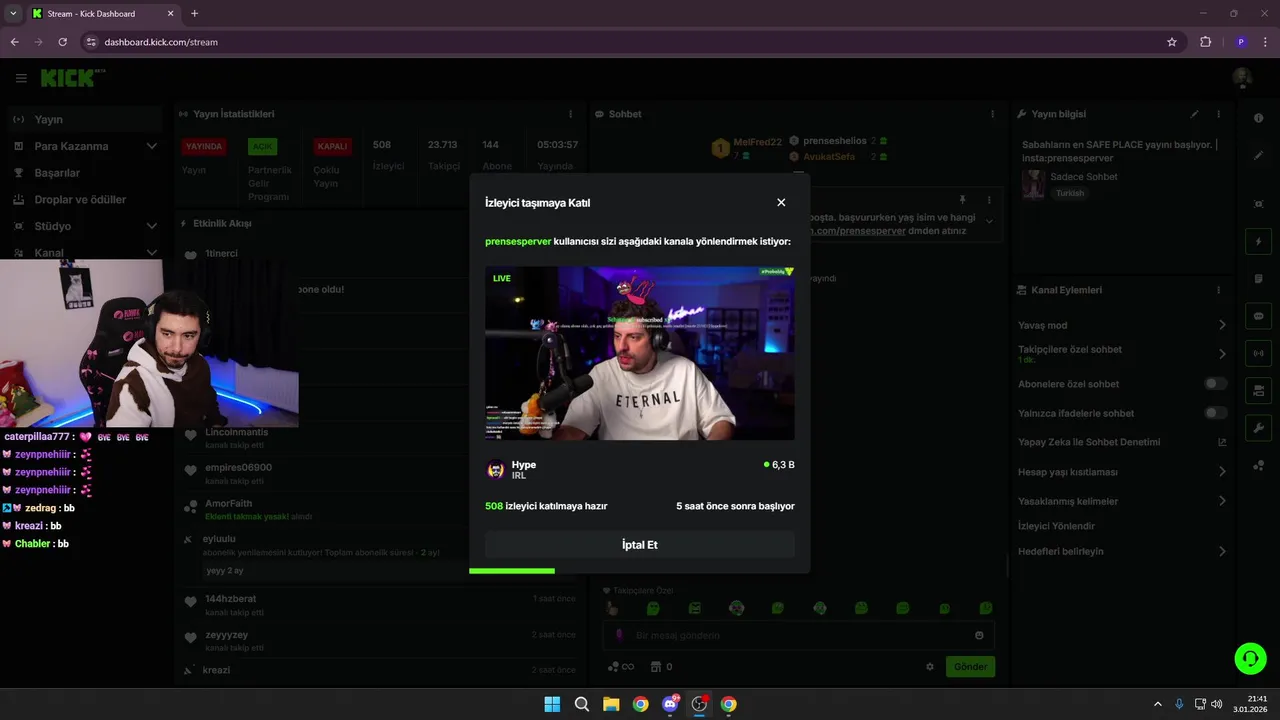Switch to Stream - Kick Dashboard browser tab
The image size is (1280, 720).
102,14
